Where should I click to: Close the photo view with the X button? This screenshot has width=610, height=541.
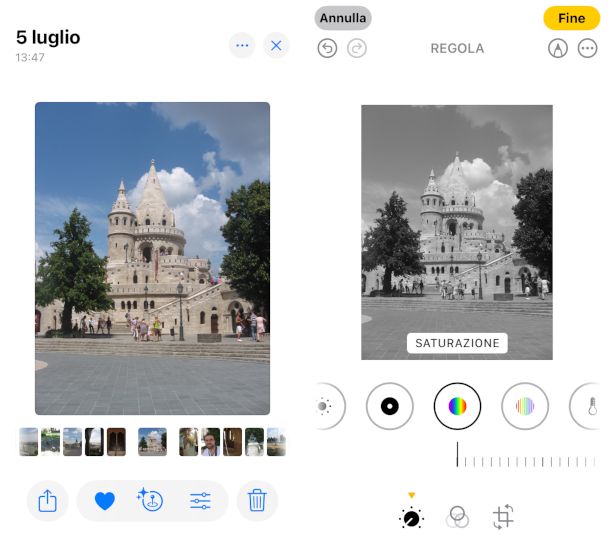(276, 46)
